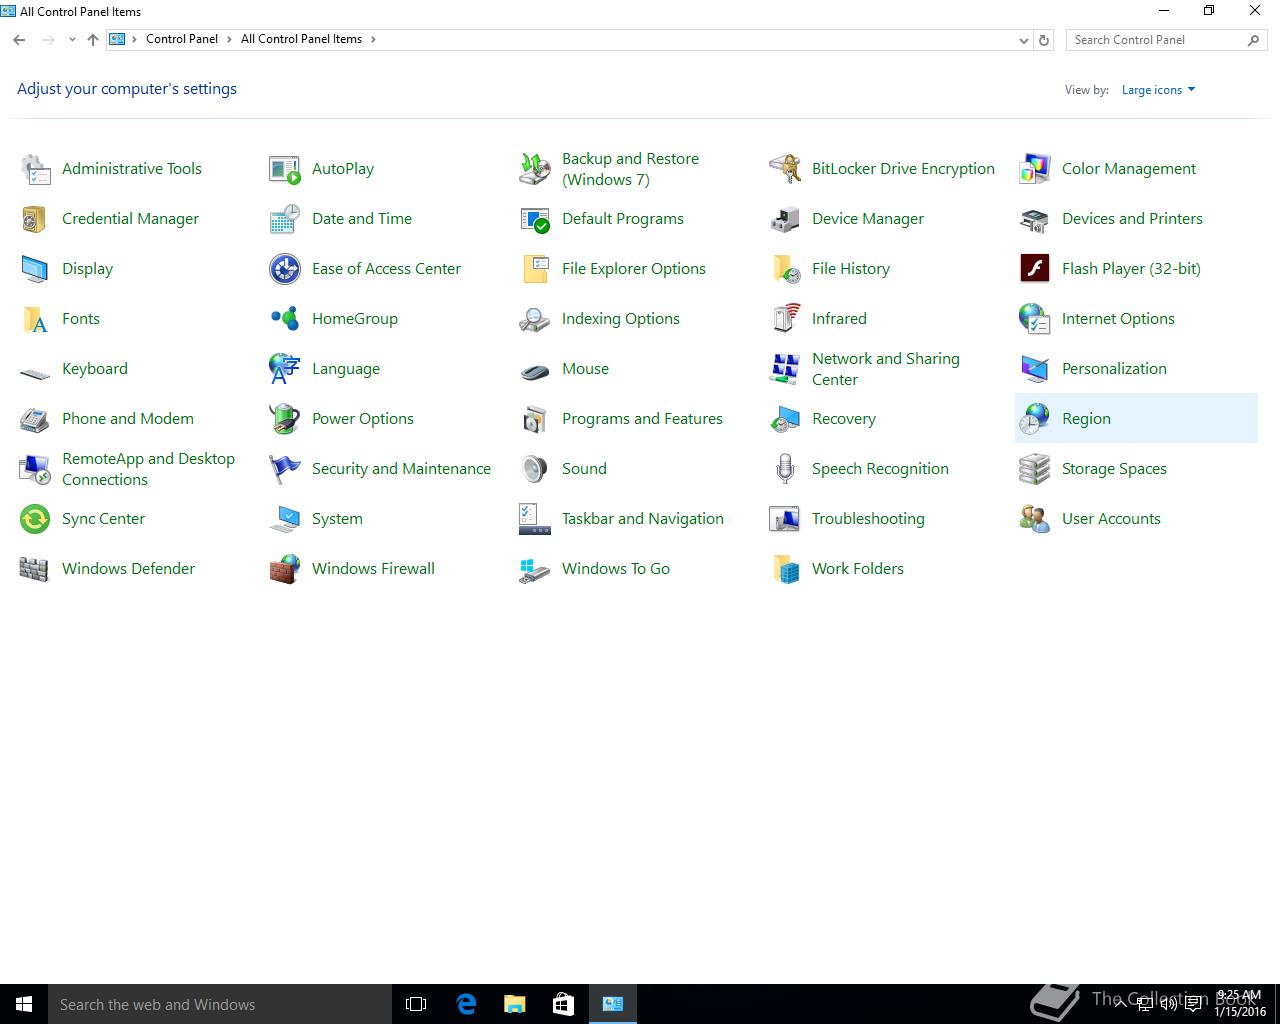Go up one level with Up arrow
This screenshot has width=1280, height=1024.
pos(93,40)
